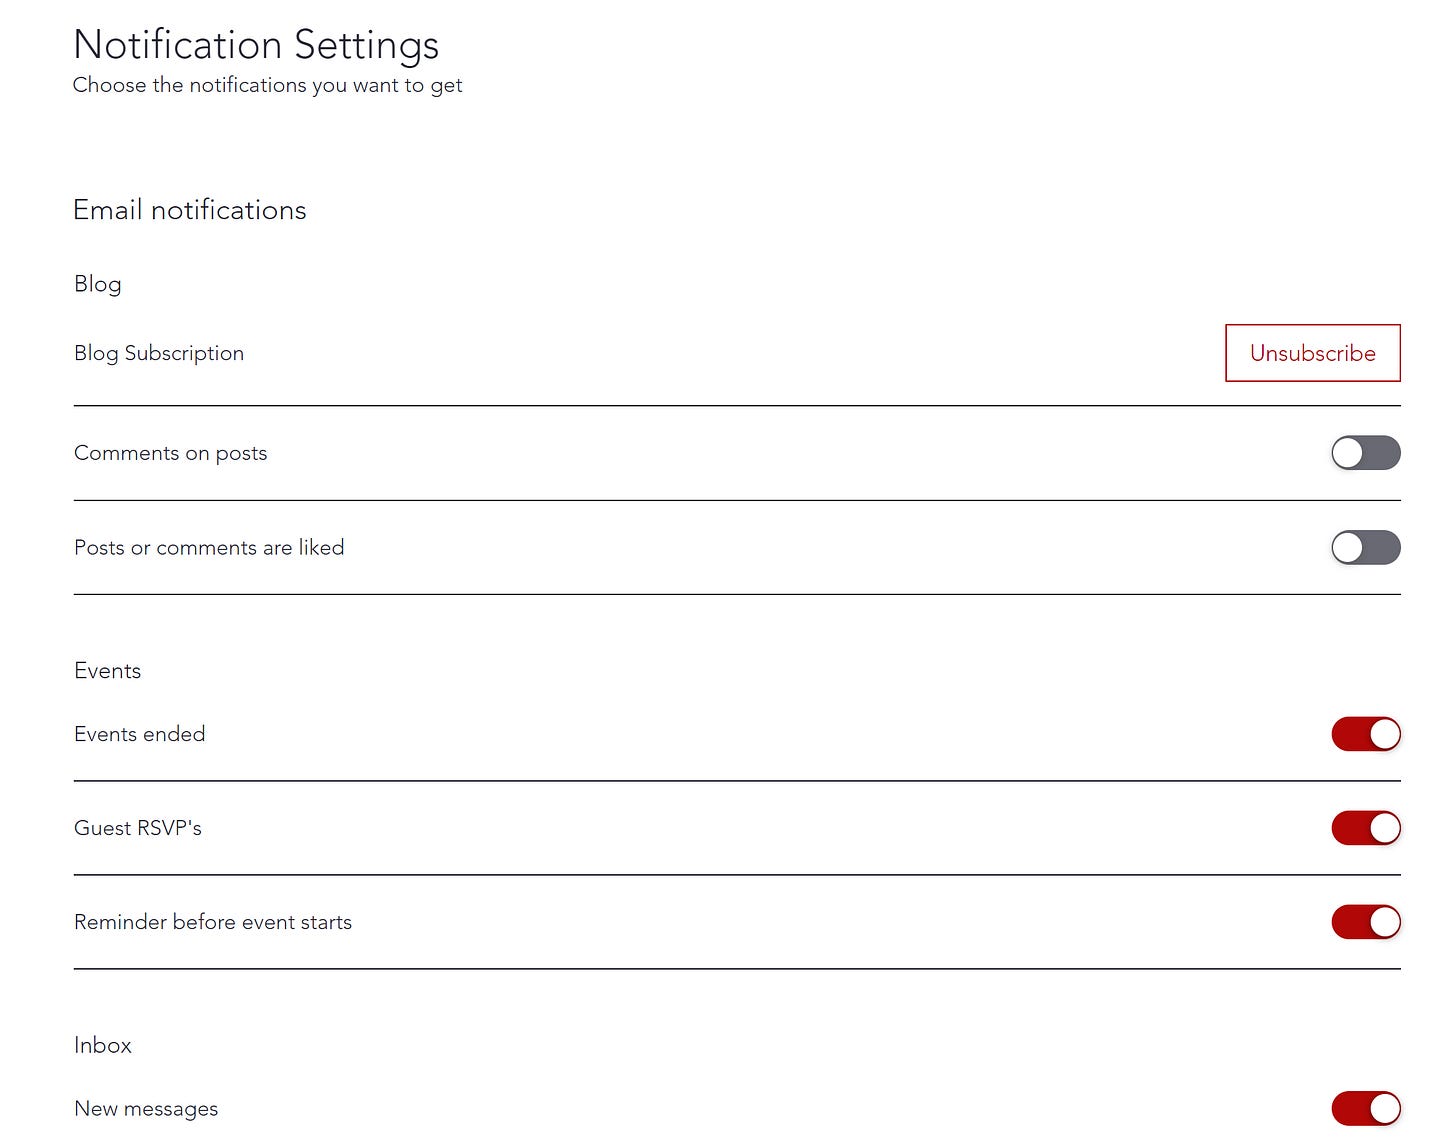Click the Blog section heading
Viewport: 1456px width, 1144px height.
98,284
